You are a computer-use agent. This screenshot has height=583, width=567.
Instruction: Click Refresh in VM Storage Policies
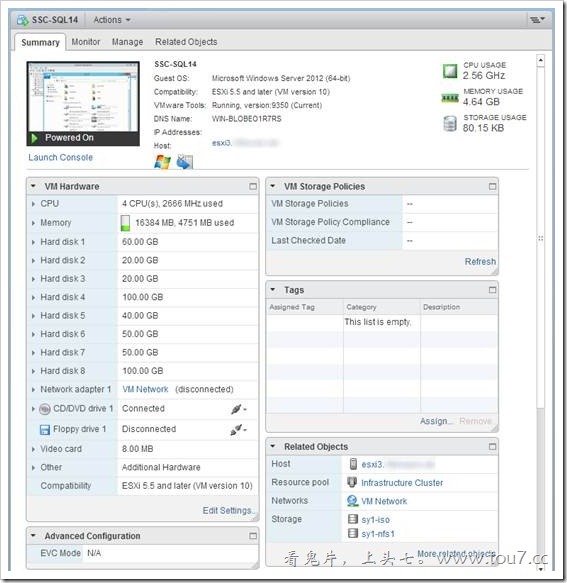(480, 261)
